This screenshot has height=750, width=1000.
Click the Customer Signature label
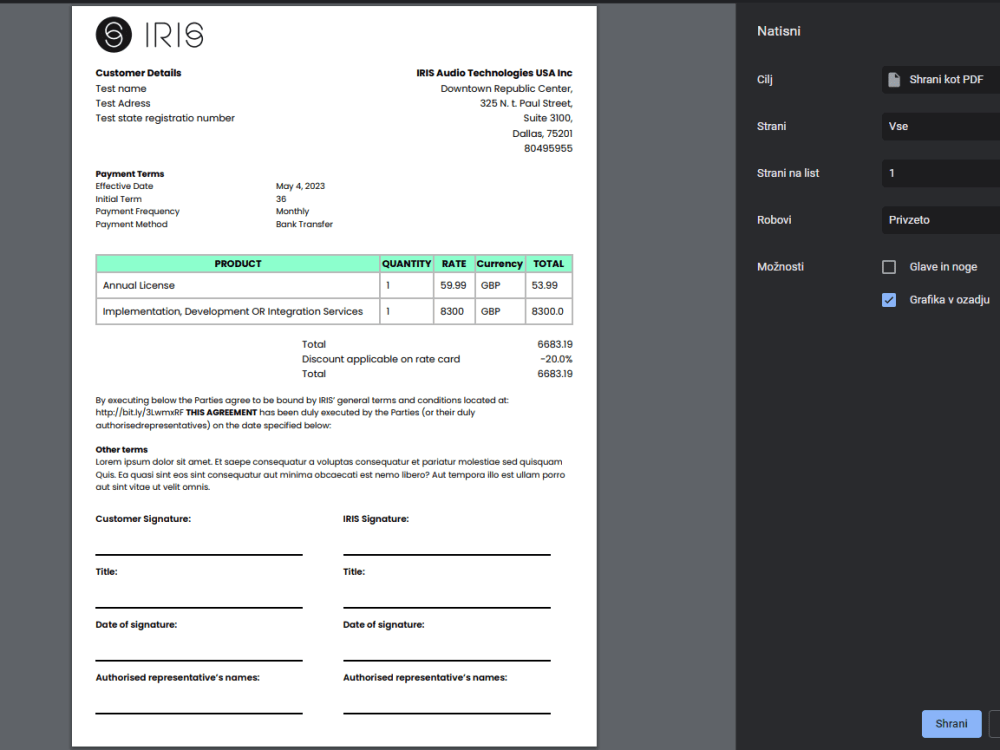coord(143,519)
